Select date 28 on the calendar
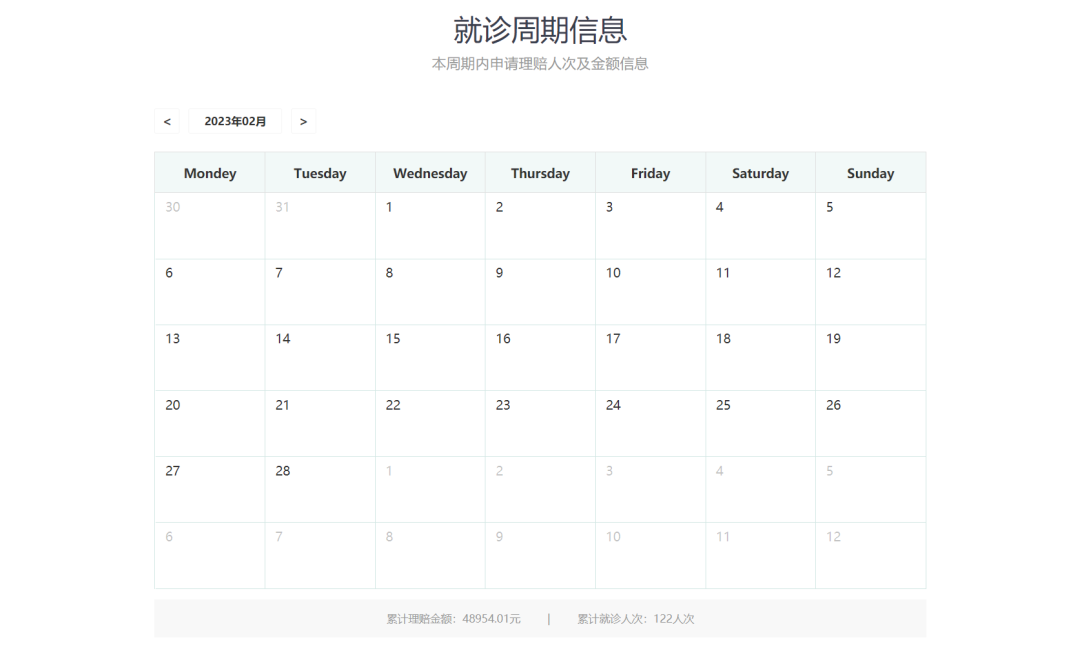1080x651 pixels. (320, 490)
